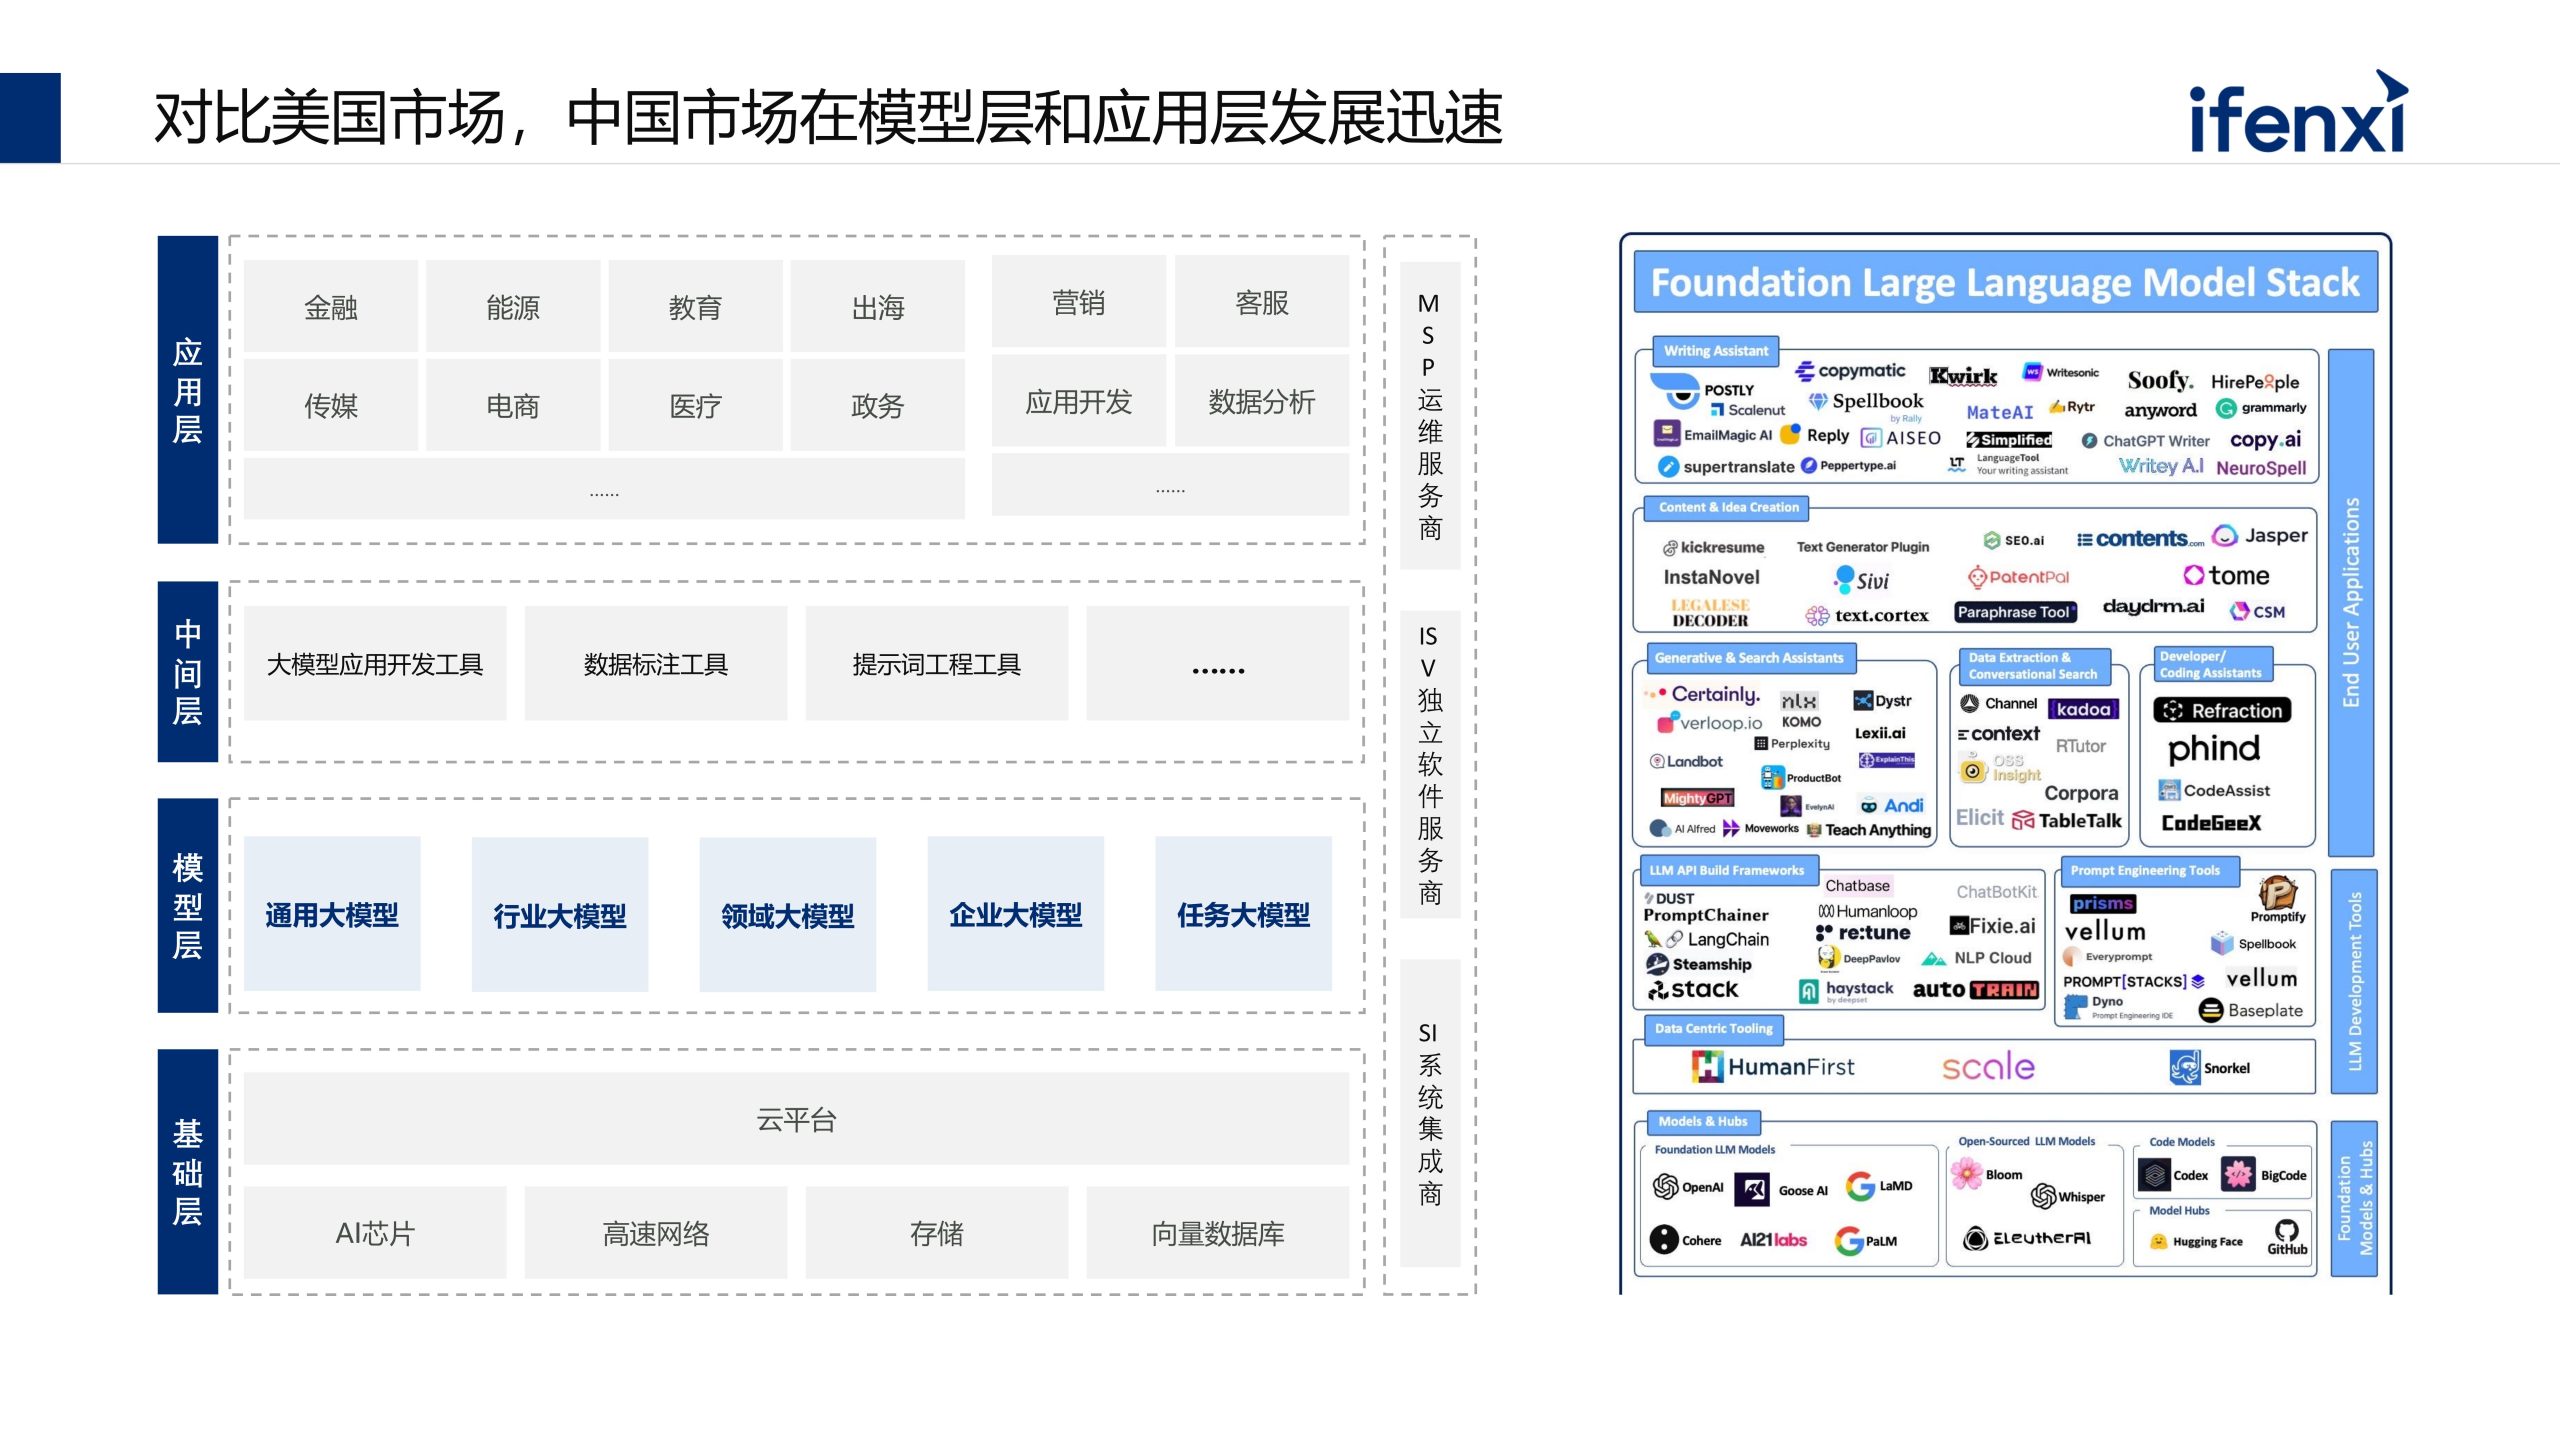Click the PaLM Google logo

(x=1866, y=1241)
